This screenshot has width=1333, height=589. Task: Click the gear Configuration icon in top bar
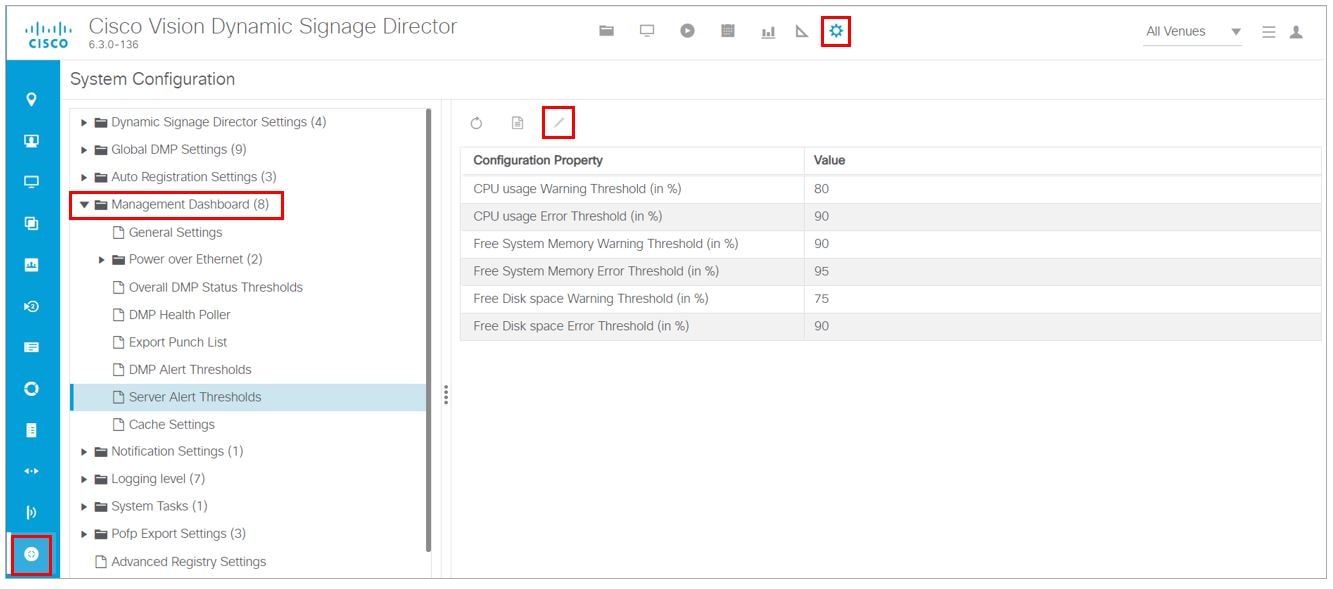836,31
